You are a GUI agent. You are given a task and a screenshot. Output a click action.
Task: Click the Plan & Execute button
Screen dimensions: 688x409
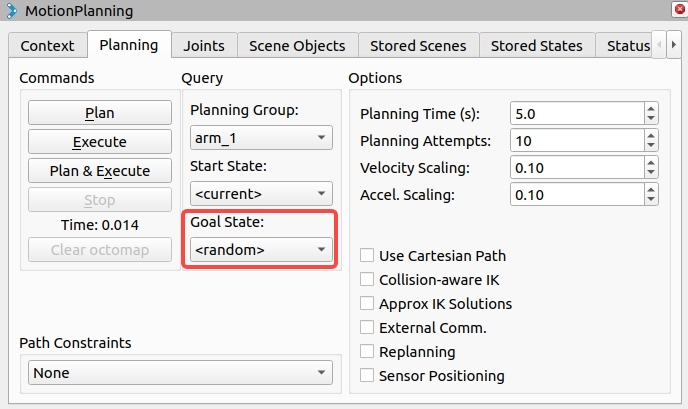click(100, 171)
